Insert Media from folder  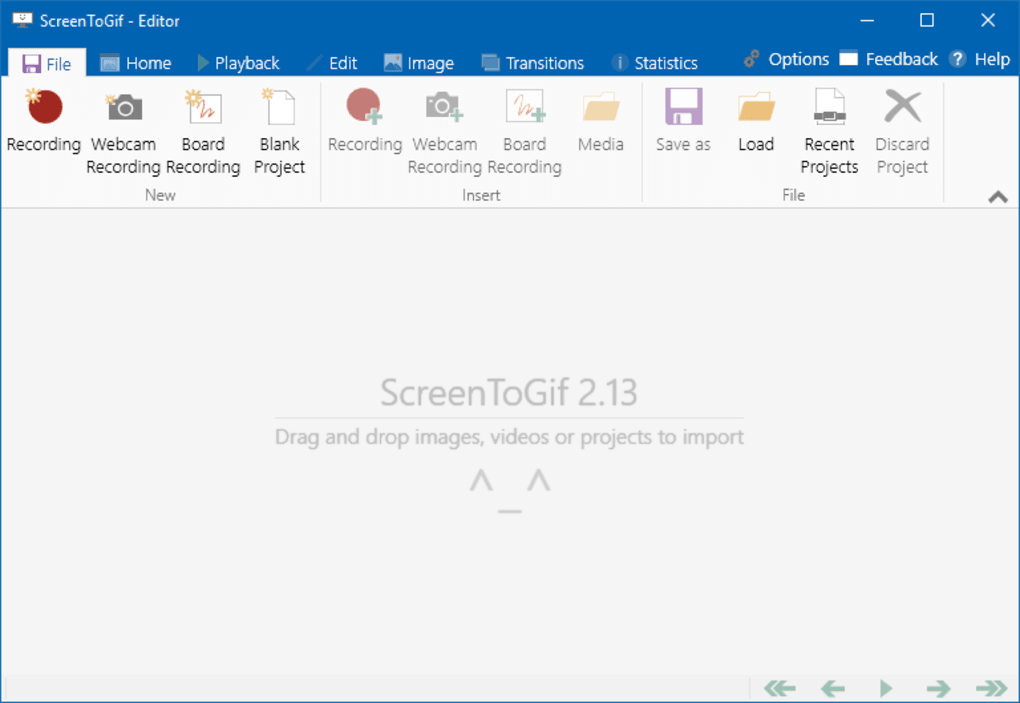(x=600, y=107)
